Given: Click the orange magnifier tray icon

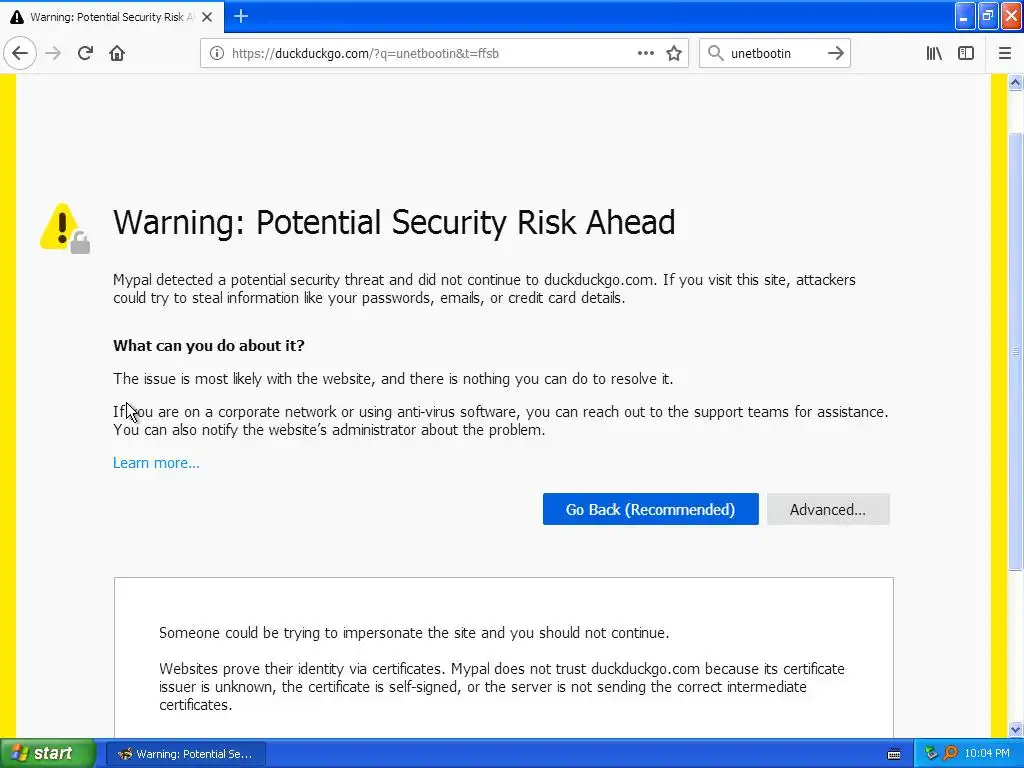Looking at the screenshot, I should tap(950, 754).
